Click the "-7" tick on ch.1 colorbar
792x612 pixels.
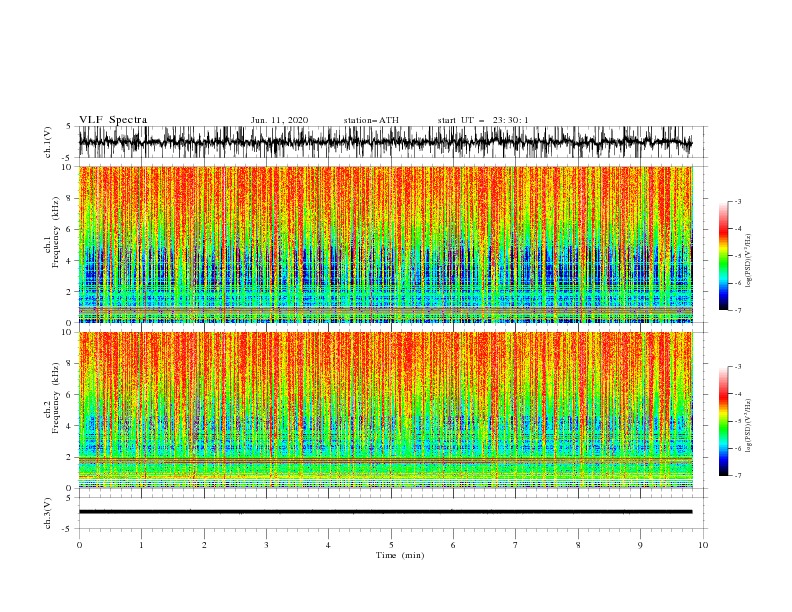tap(738, 310)
